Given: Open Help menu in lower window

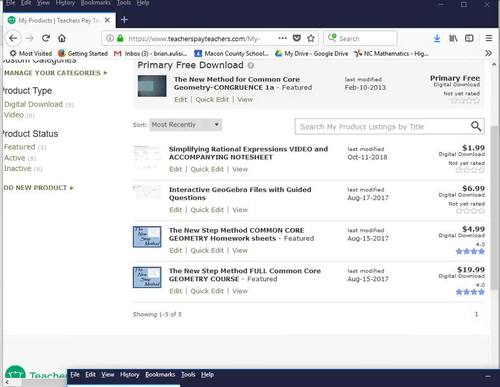Looking at the screenshot, I should [207, 375].
